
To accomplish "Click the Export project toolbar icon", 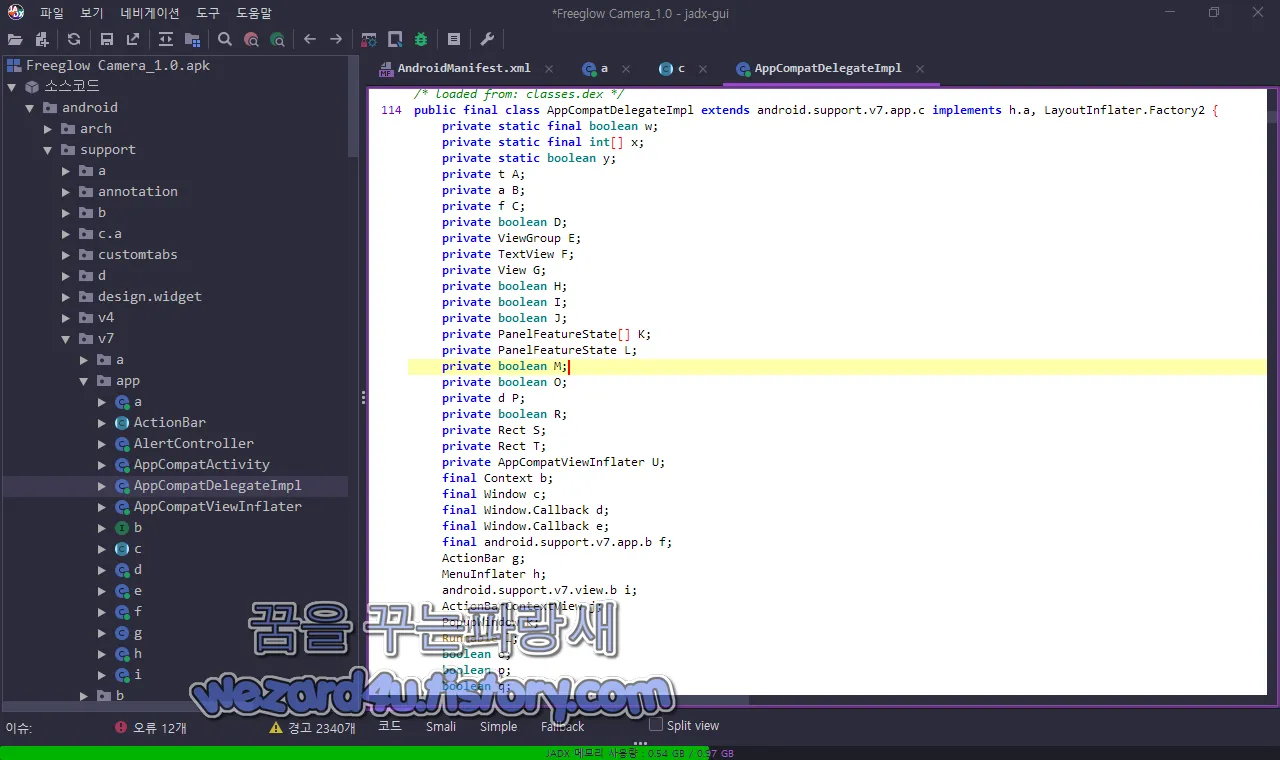I will click(133, 39).
